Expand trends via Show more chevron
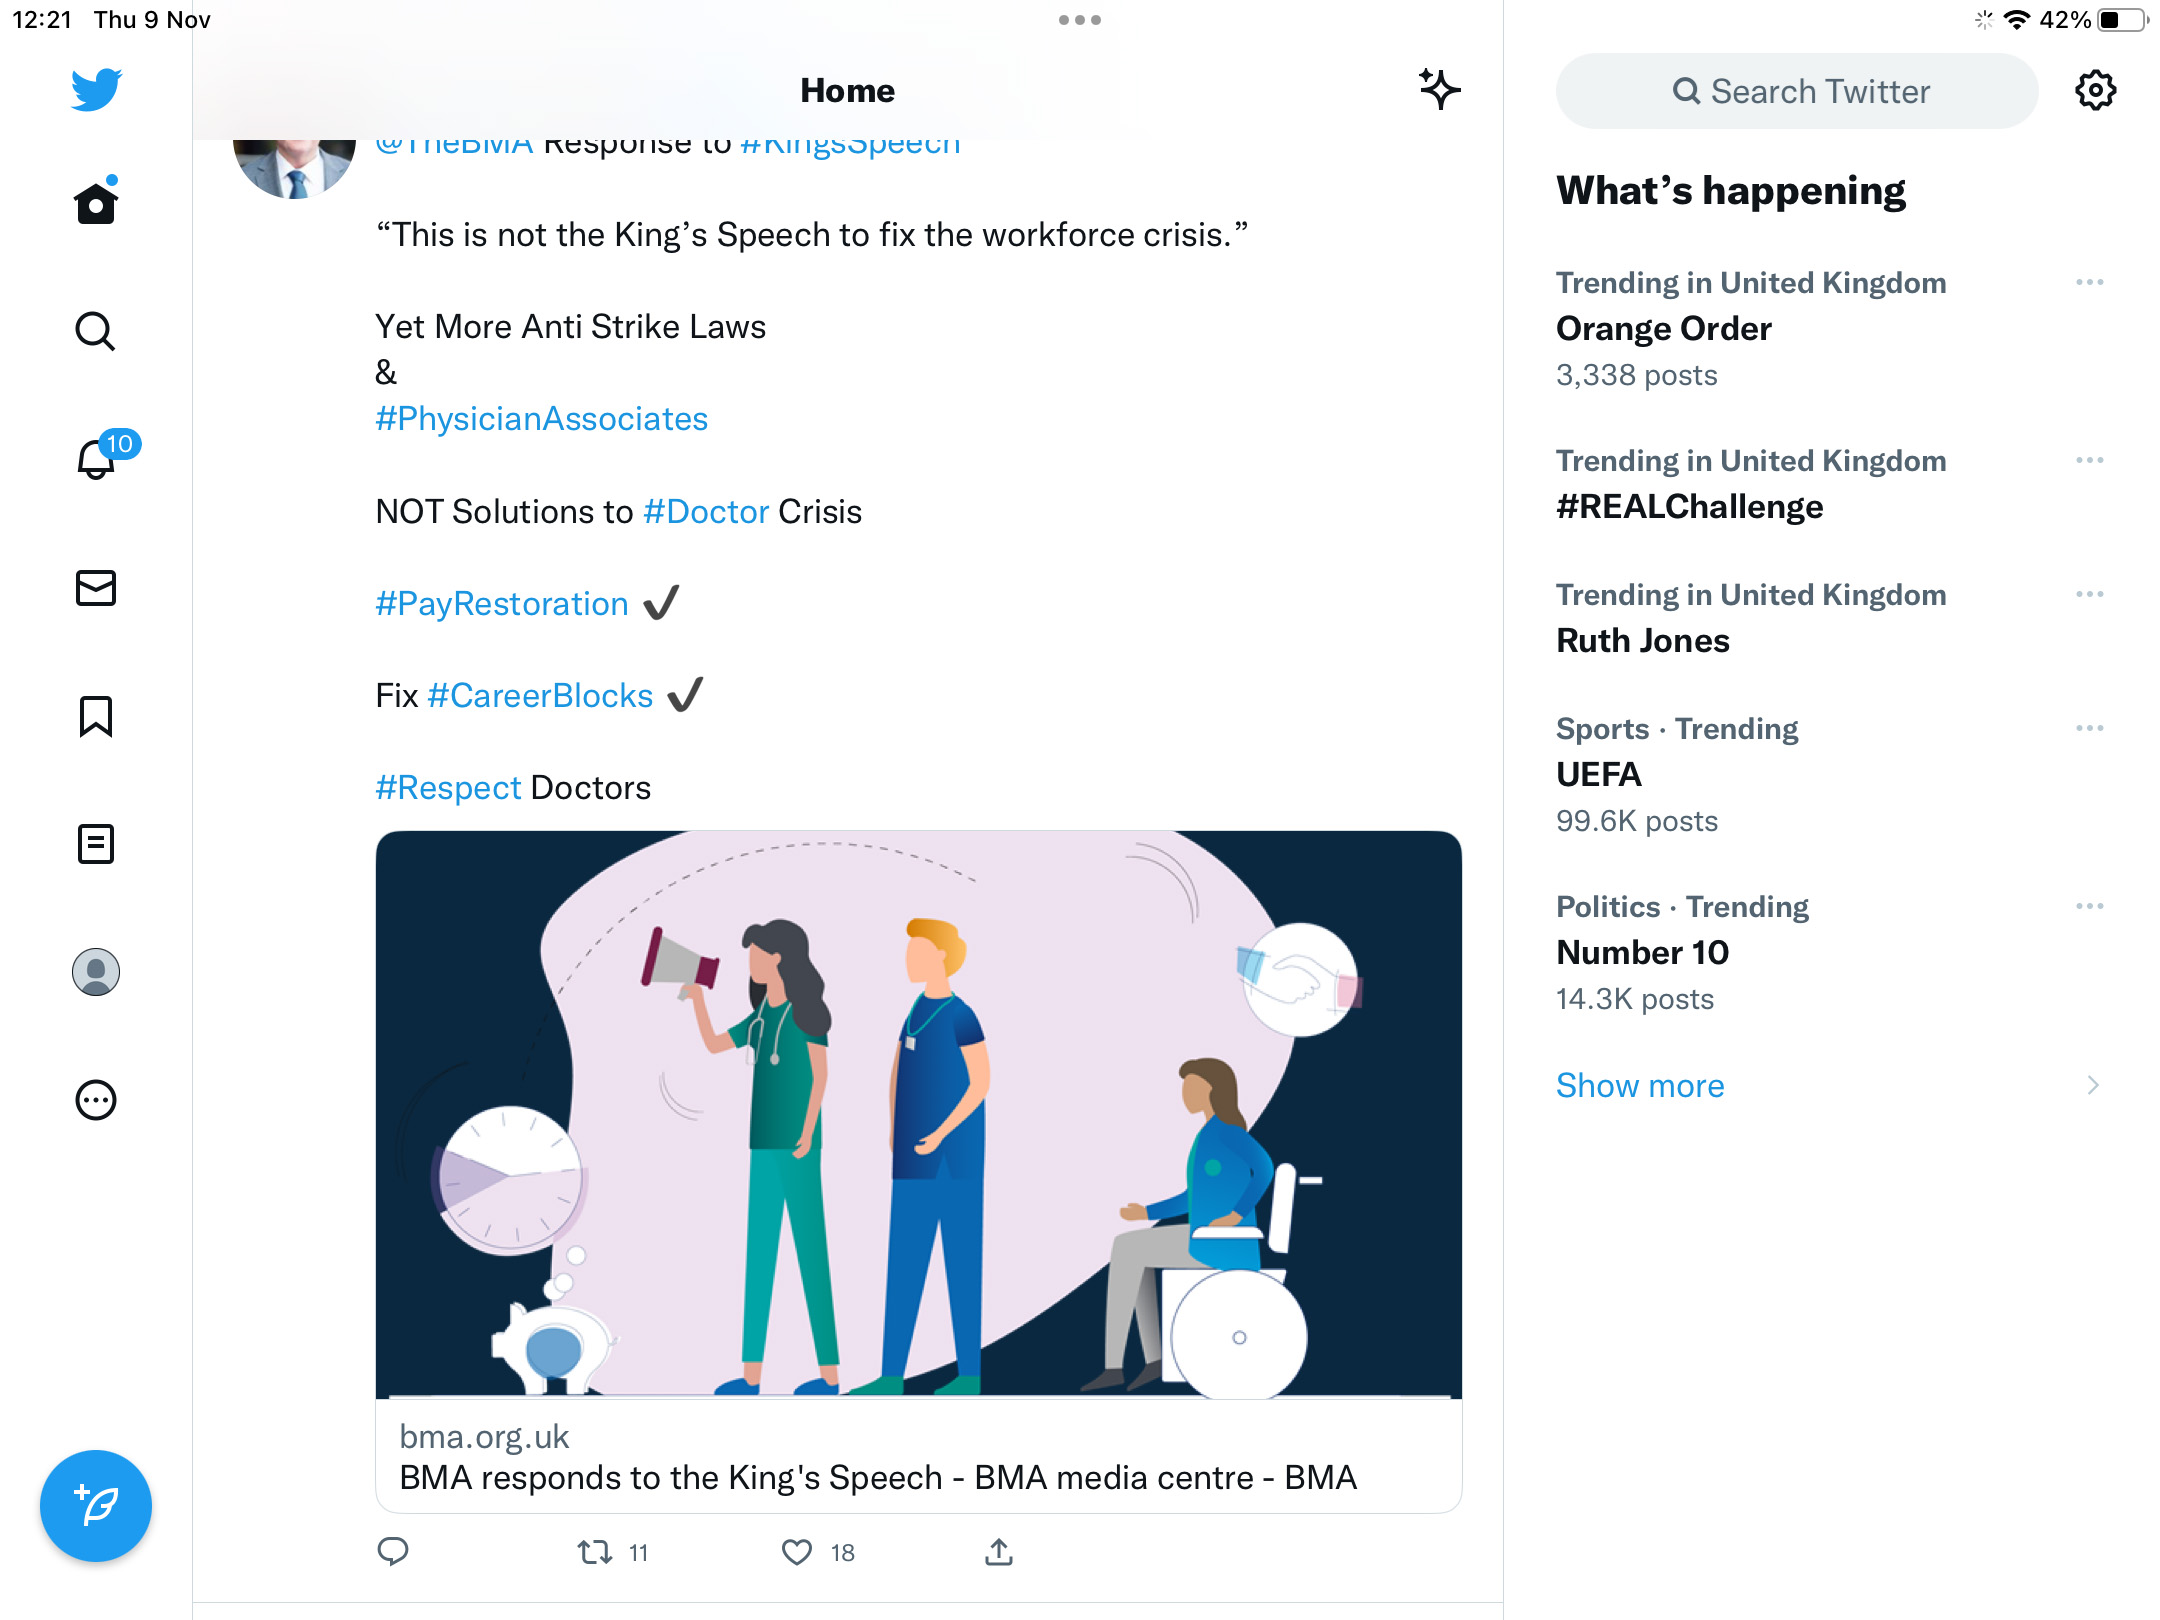 click(x=2093, y=1086)
